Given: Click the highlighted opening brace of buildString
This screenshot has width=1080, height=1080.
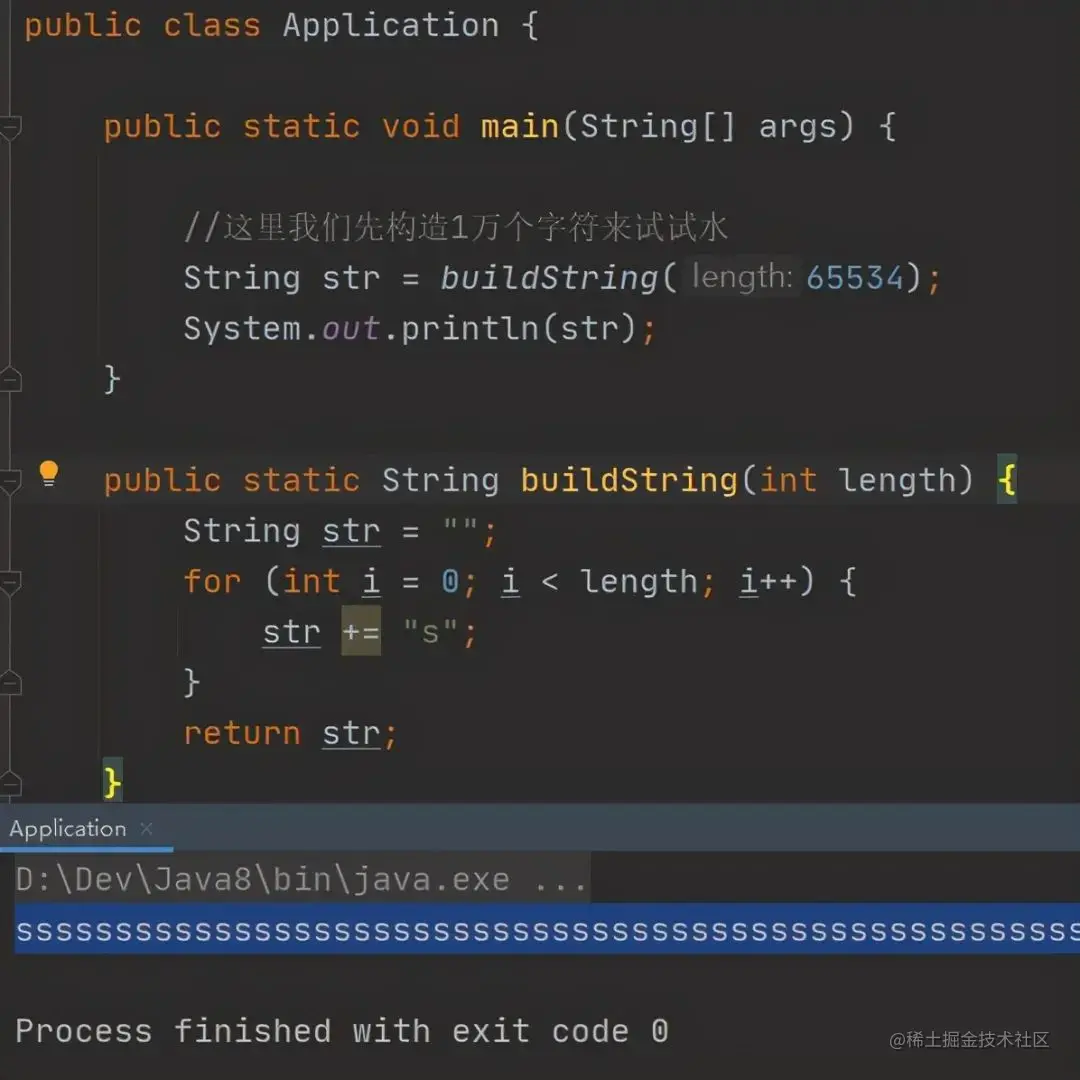Looking at the screenshot, I should tap(1006, 479).
